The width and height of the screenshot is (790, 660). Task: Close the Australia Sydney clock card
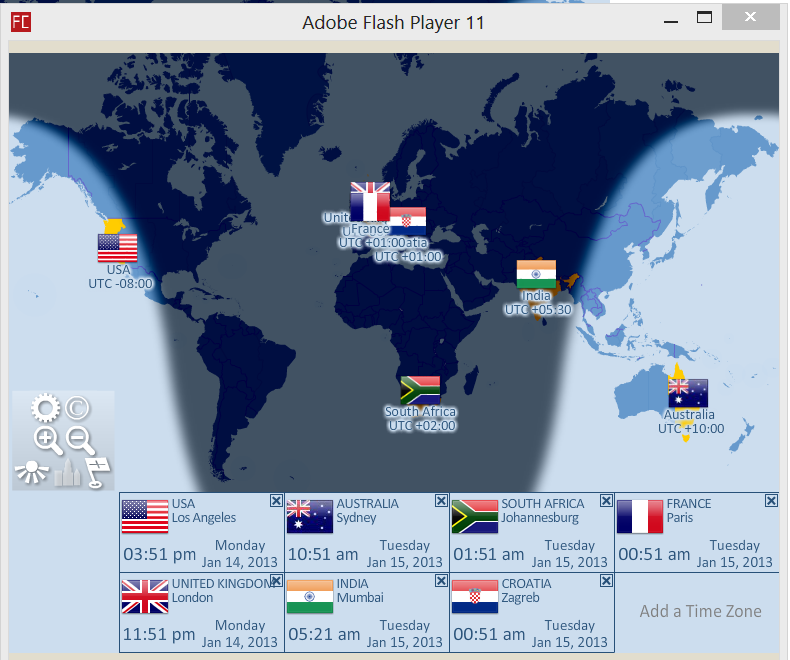(x=441, y=501)
